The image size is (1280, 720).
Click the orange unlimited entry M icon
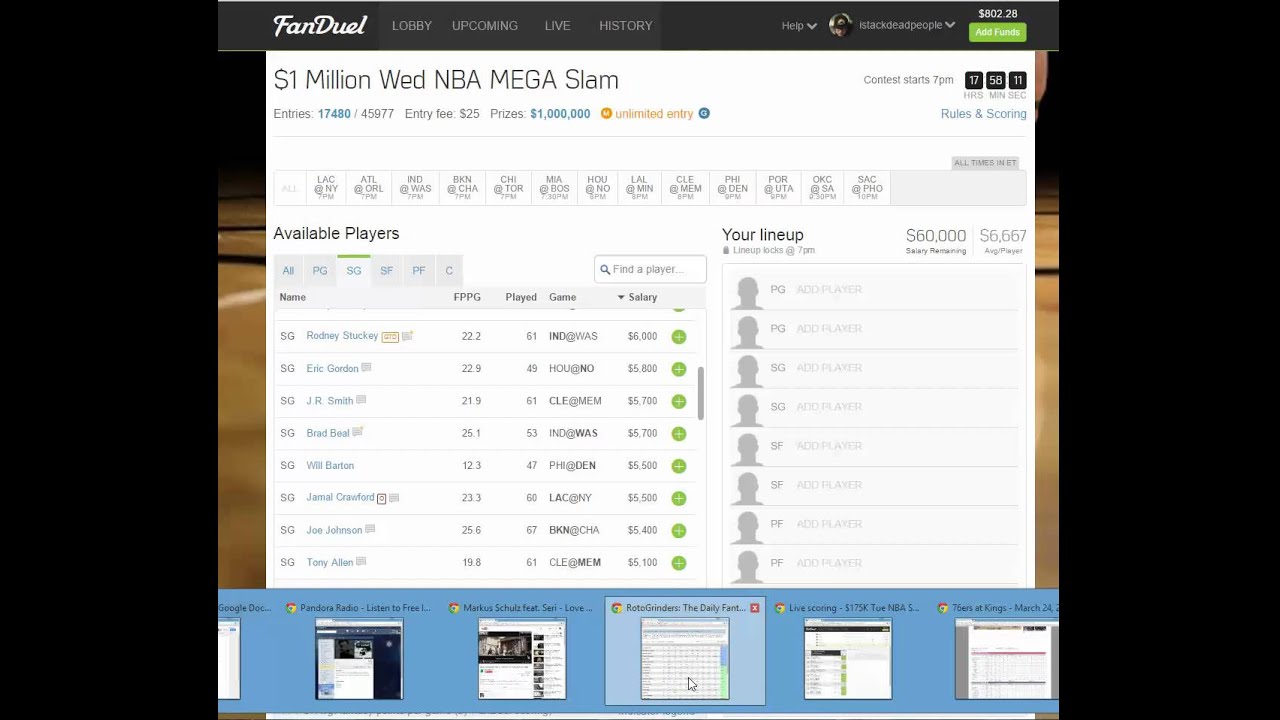pos(606,114)
